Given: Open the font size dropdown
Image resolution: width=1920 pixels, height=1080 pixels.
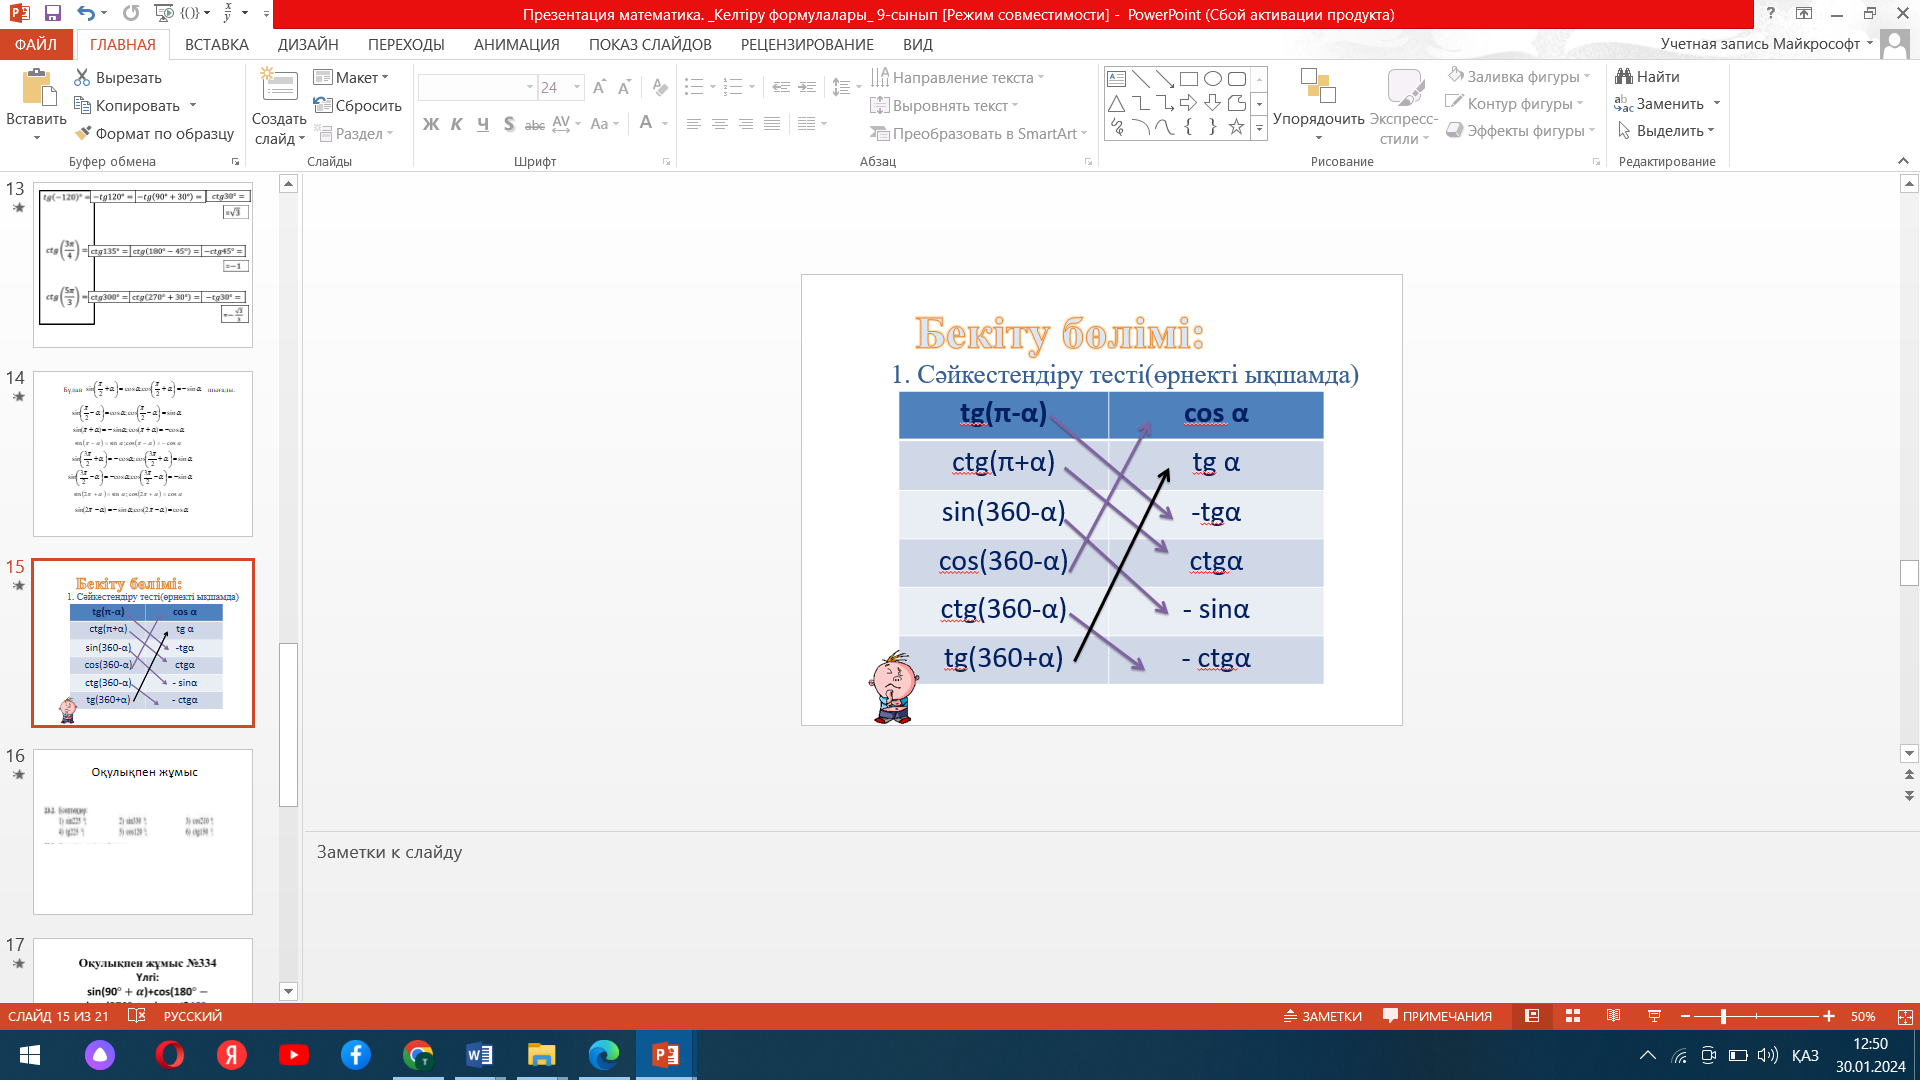Looking at the screenshot, I should tap(577, 88).
